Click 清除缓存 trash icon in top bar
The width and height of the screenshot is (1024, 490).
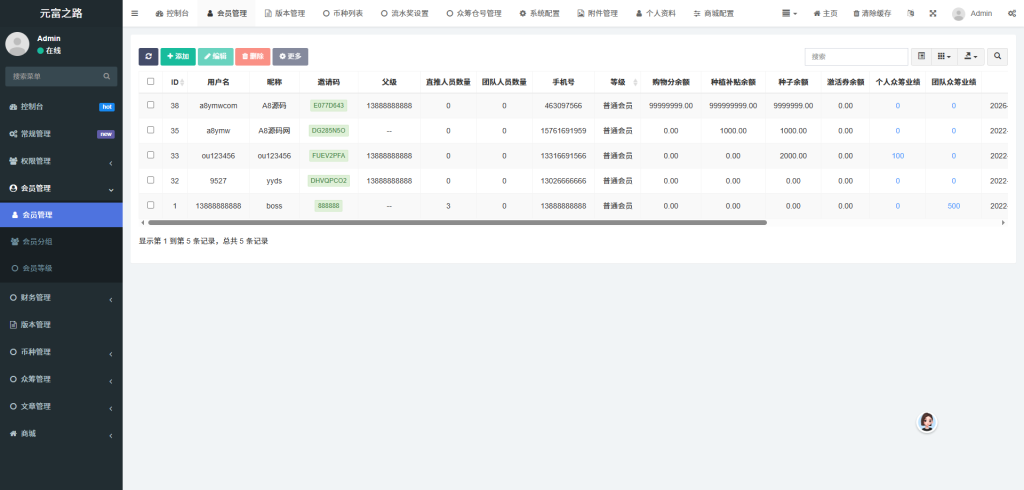[x=872, y=13]
